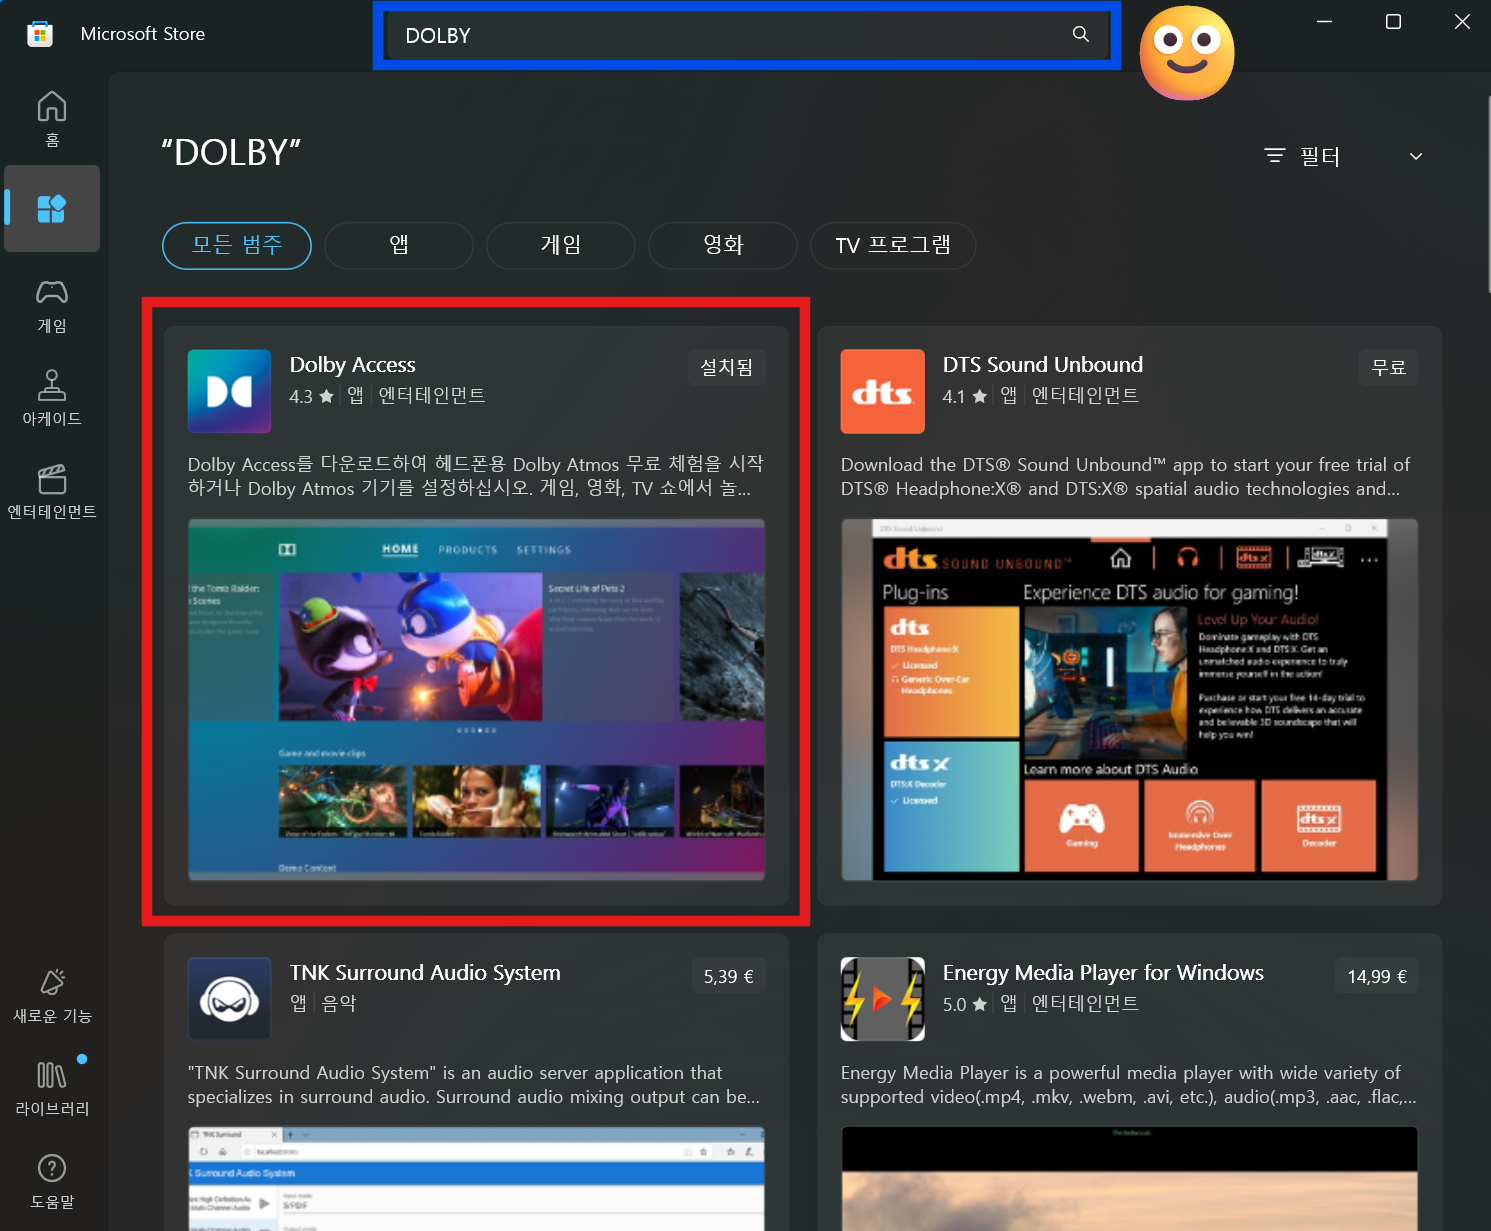
Task: Click the 5.0 star rating of Energy Media Player
Action: (964, 1004)
